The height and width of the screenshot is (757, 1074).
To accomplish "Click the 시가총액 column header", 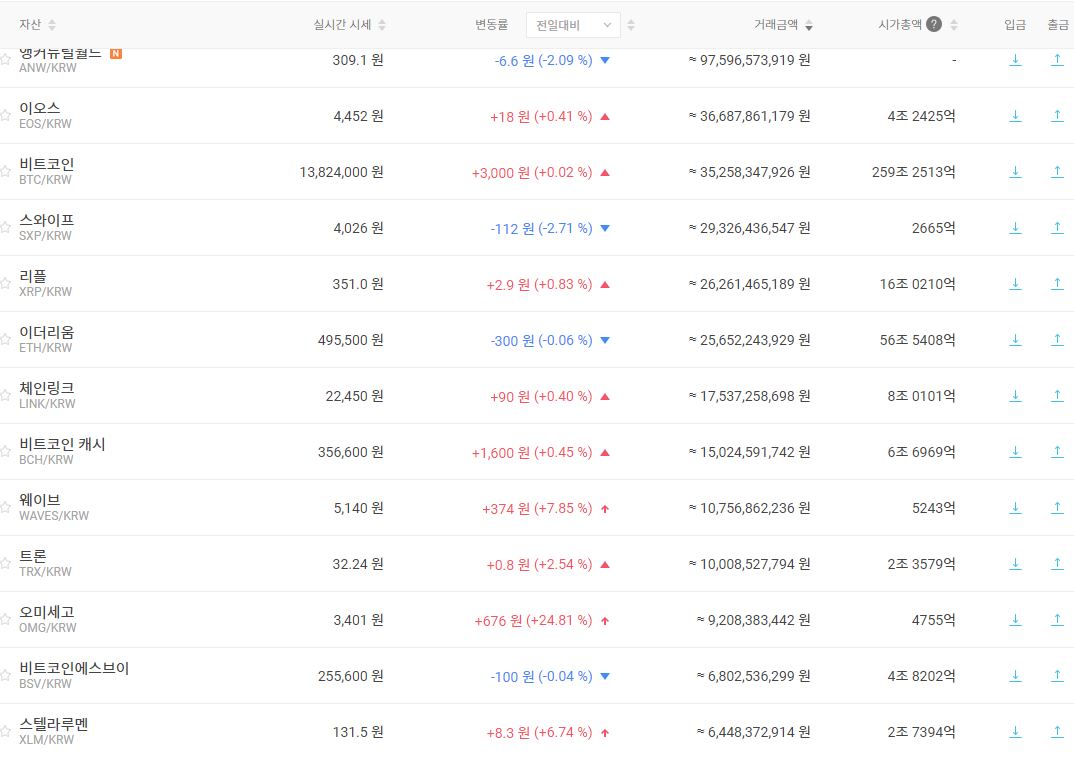I will click(900, 25).
